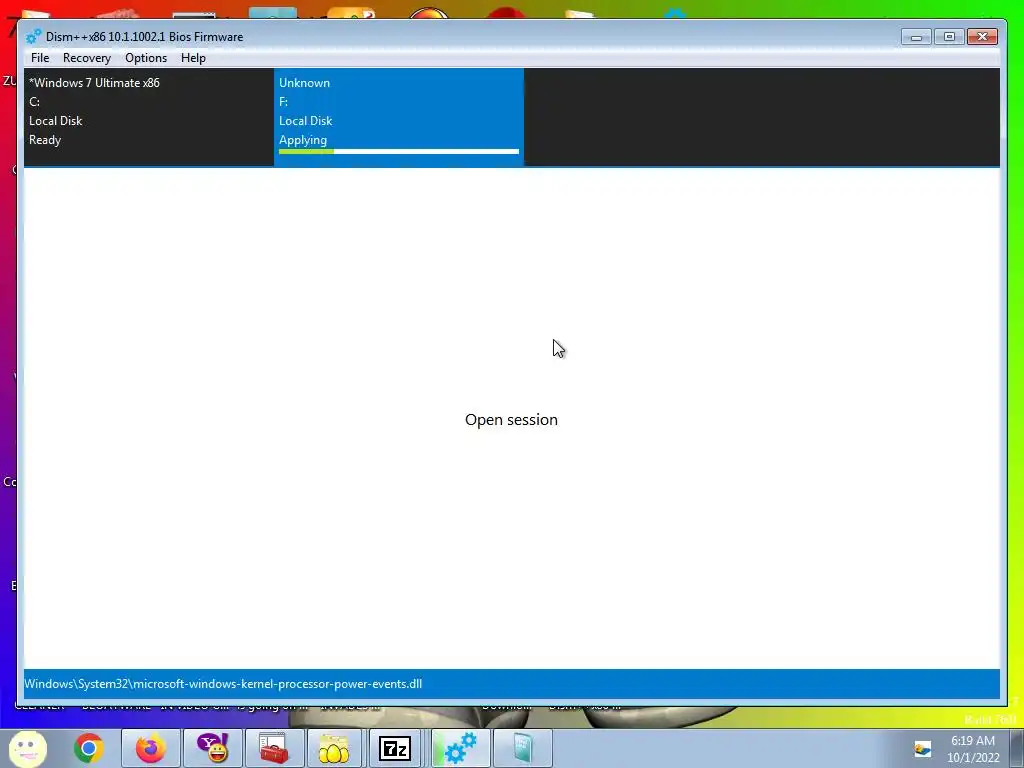1024x768 pixels.
Task: Click the status bar file path text
Action: [223, 684]
